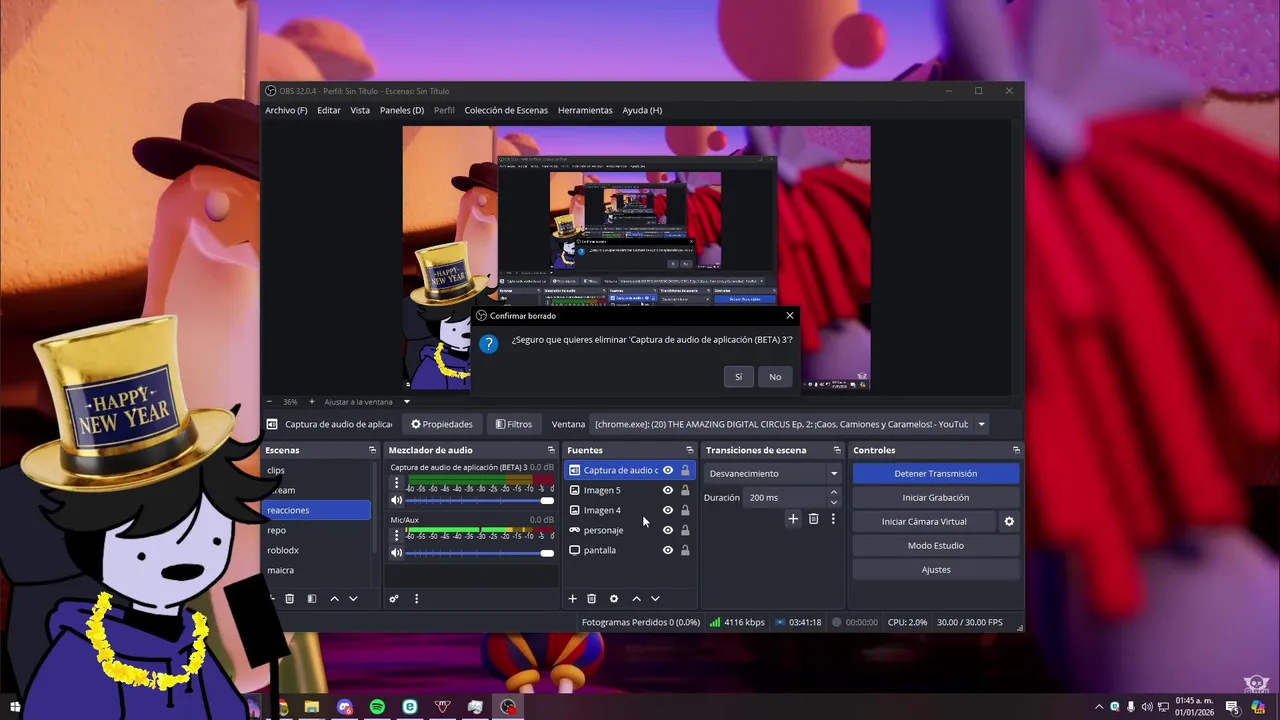Toggle lock on personaje source
Viewport: 1280px width, 720px height.
click(685, 530)
